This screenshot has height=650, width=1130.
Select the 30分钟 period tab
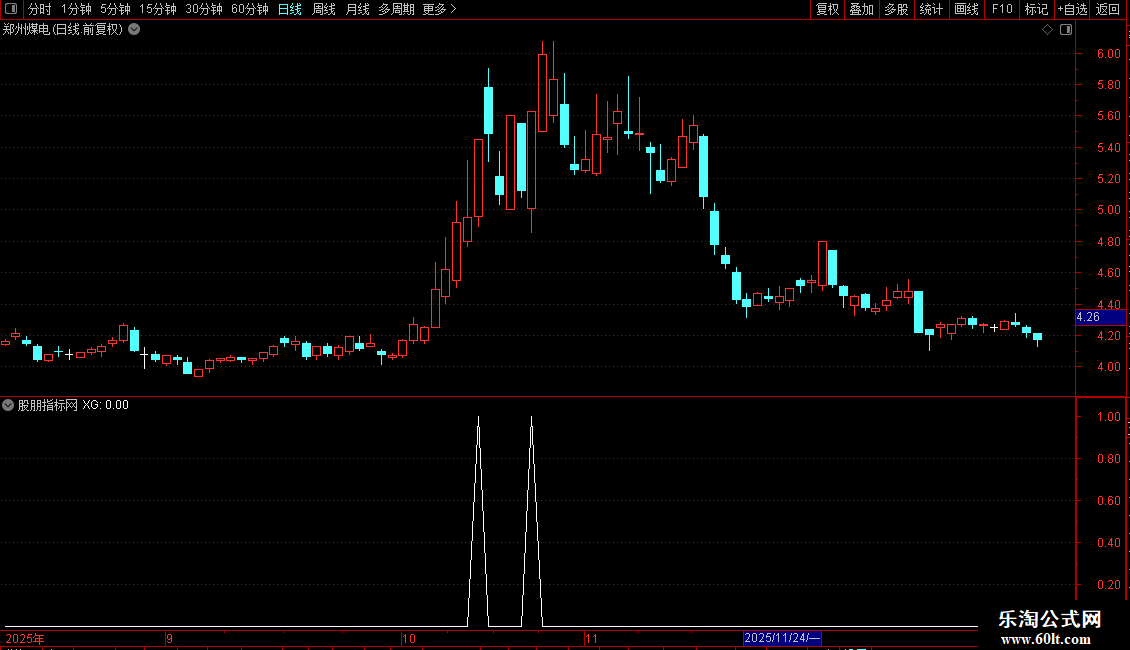(x=203, y=9)
